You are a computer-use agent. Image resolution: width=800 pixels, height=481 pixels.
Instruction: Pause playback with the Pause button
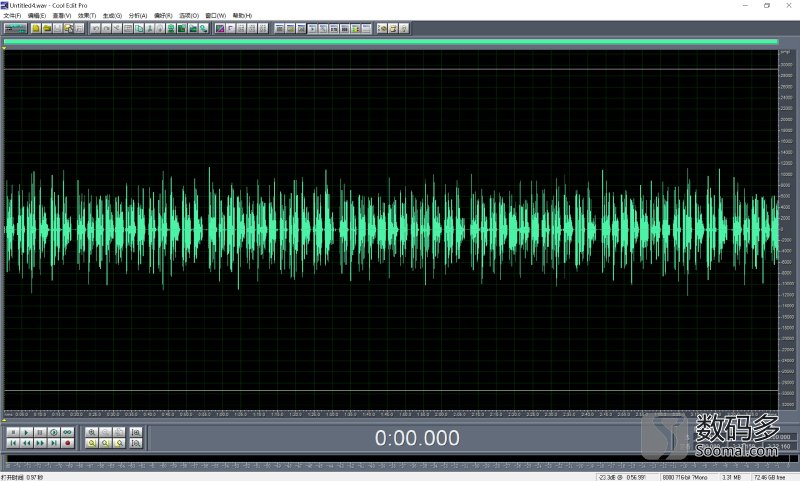point(40,432)
